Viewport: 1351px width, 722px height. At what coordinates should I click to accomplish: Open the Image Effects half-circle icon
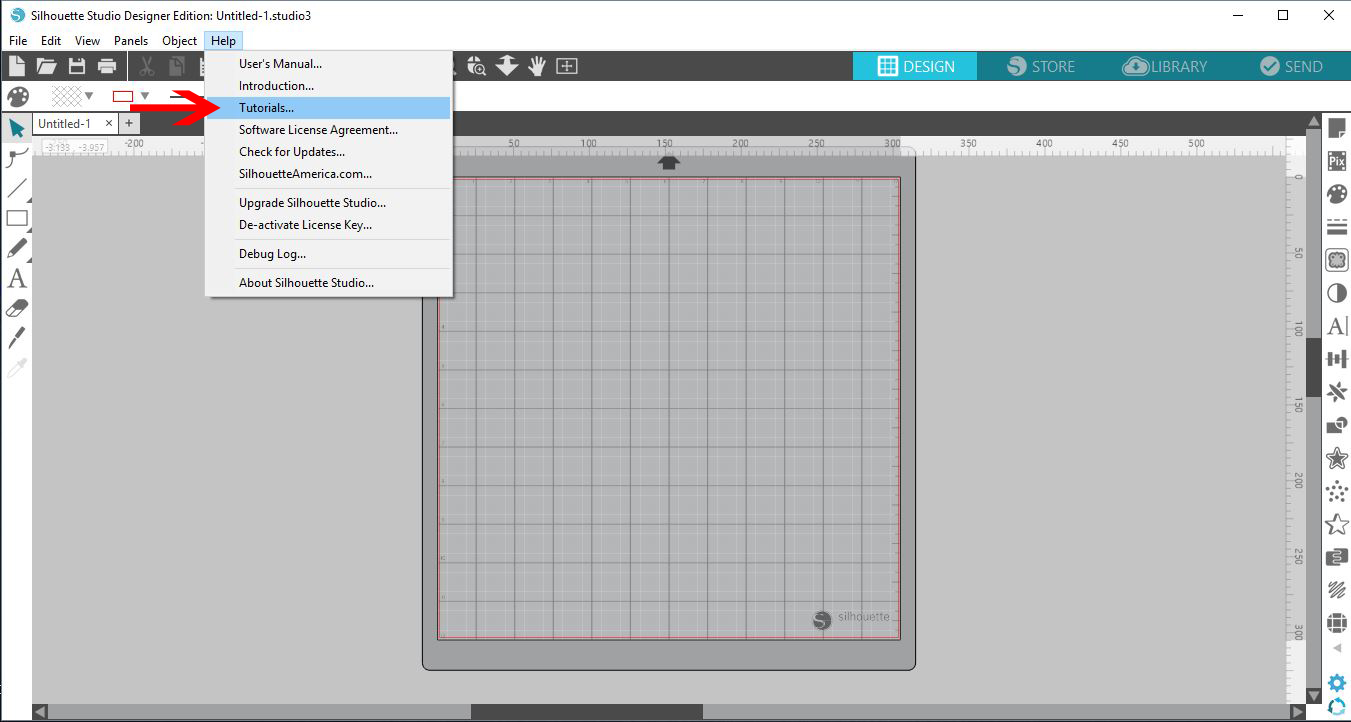(x=1336, y=293)
